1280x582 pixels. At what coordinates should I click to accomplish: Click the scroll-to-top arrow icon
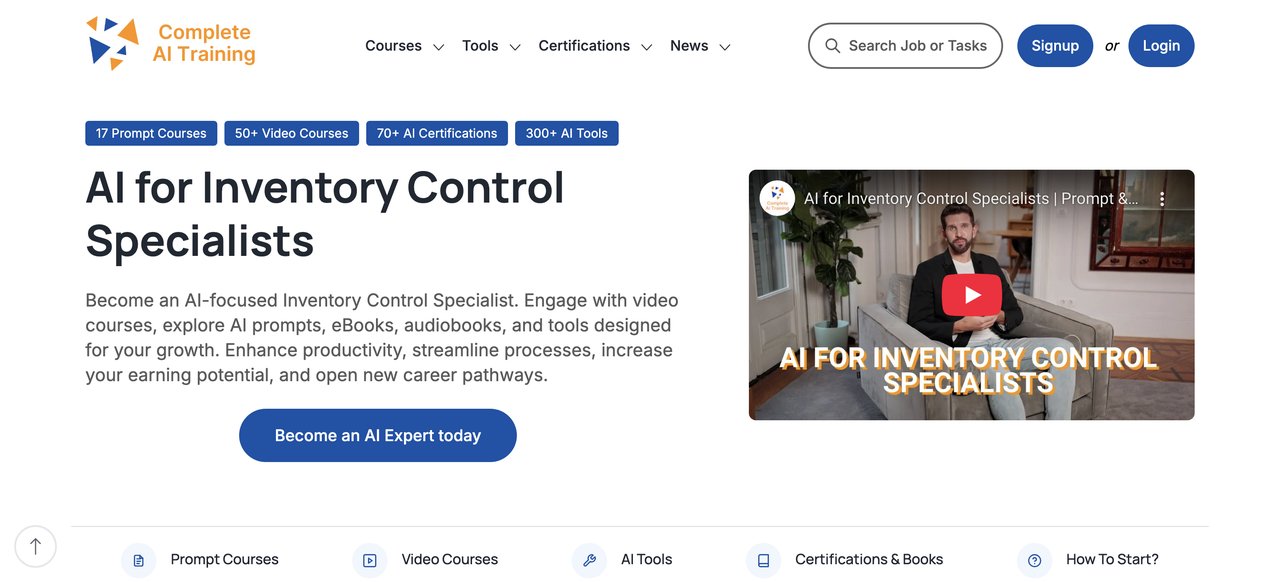tap(36, 546)
